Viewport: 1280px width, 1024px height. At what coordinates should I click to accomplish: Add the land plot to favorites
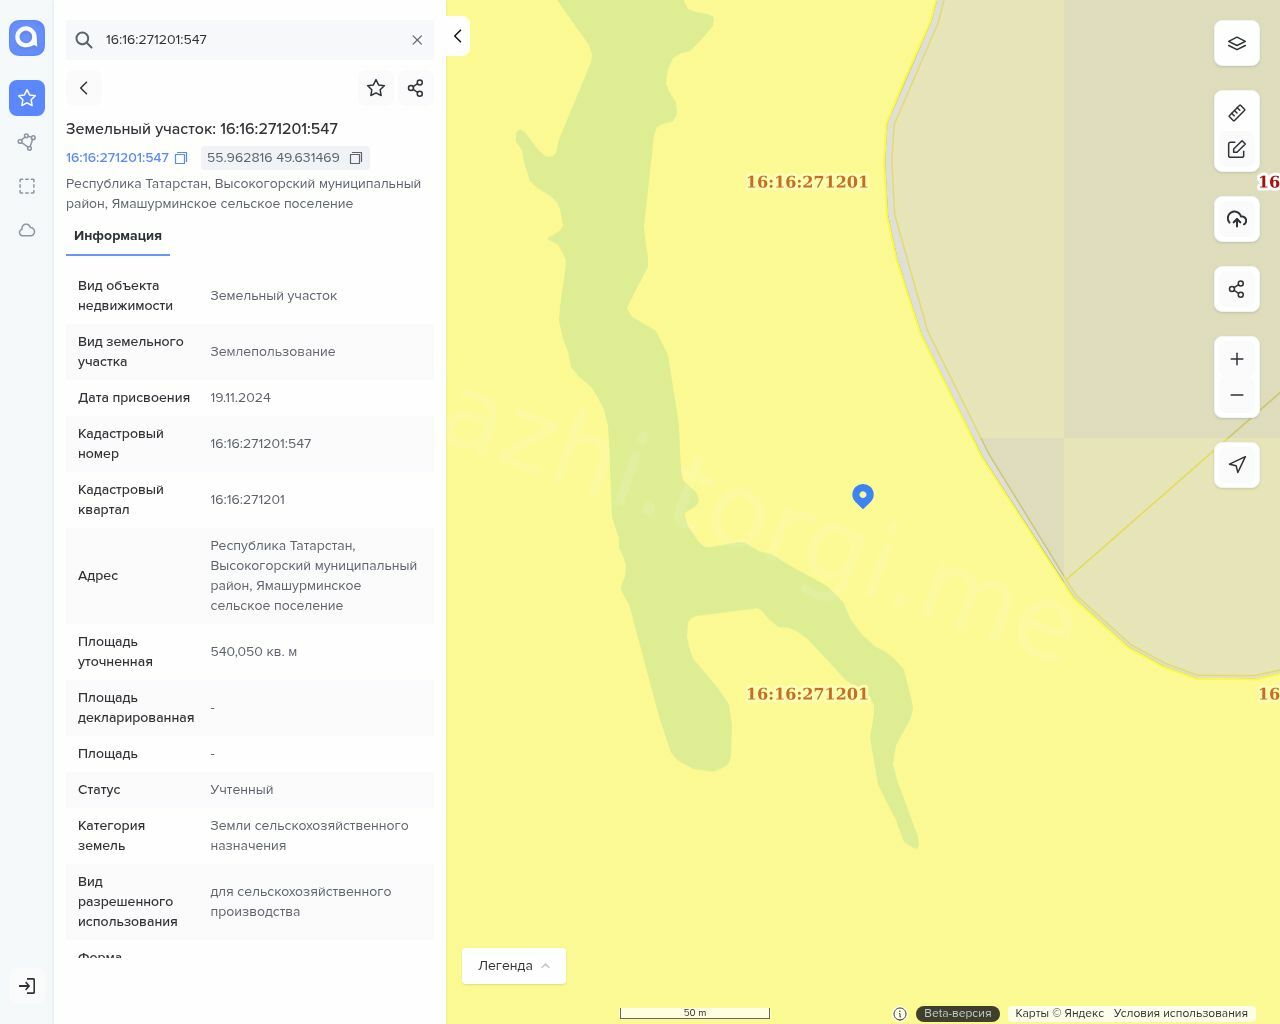(376, 88)
